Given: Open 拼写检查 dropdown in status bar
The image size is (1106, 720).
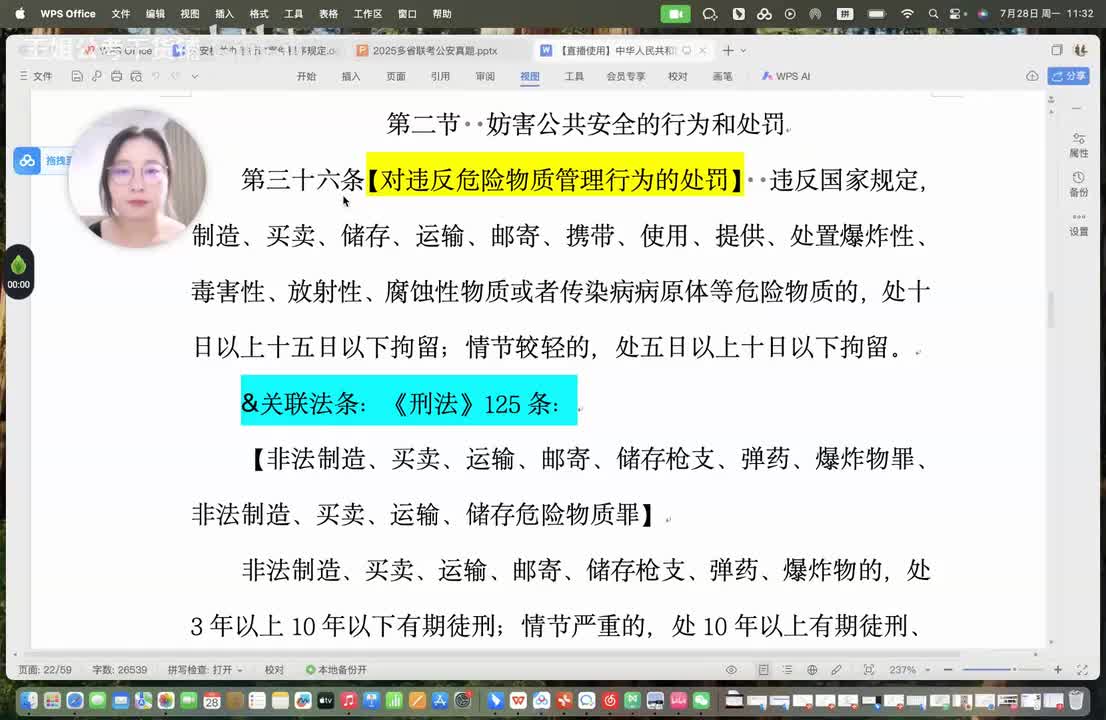Looking at the screenshot, I should (205, 670).
